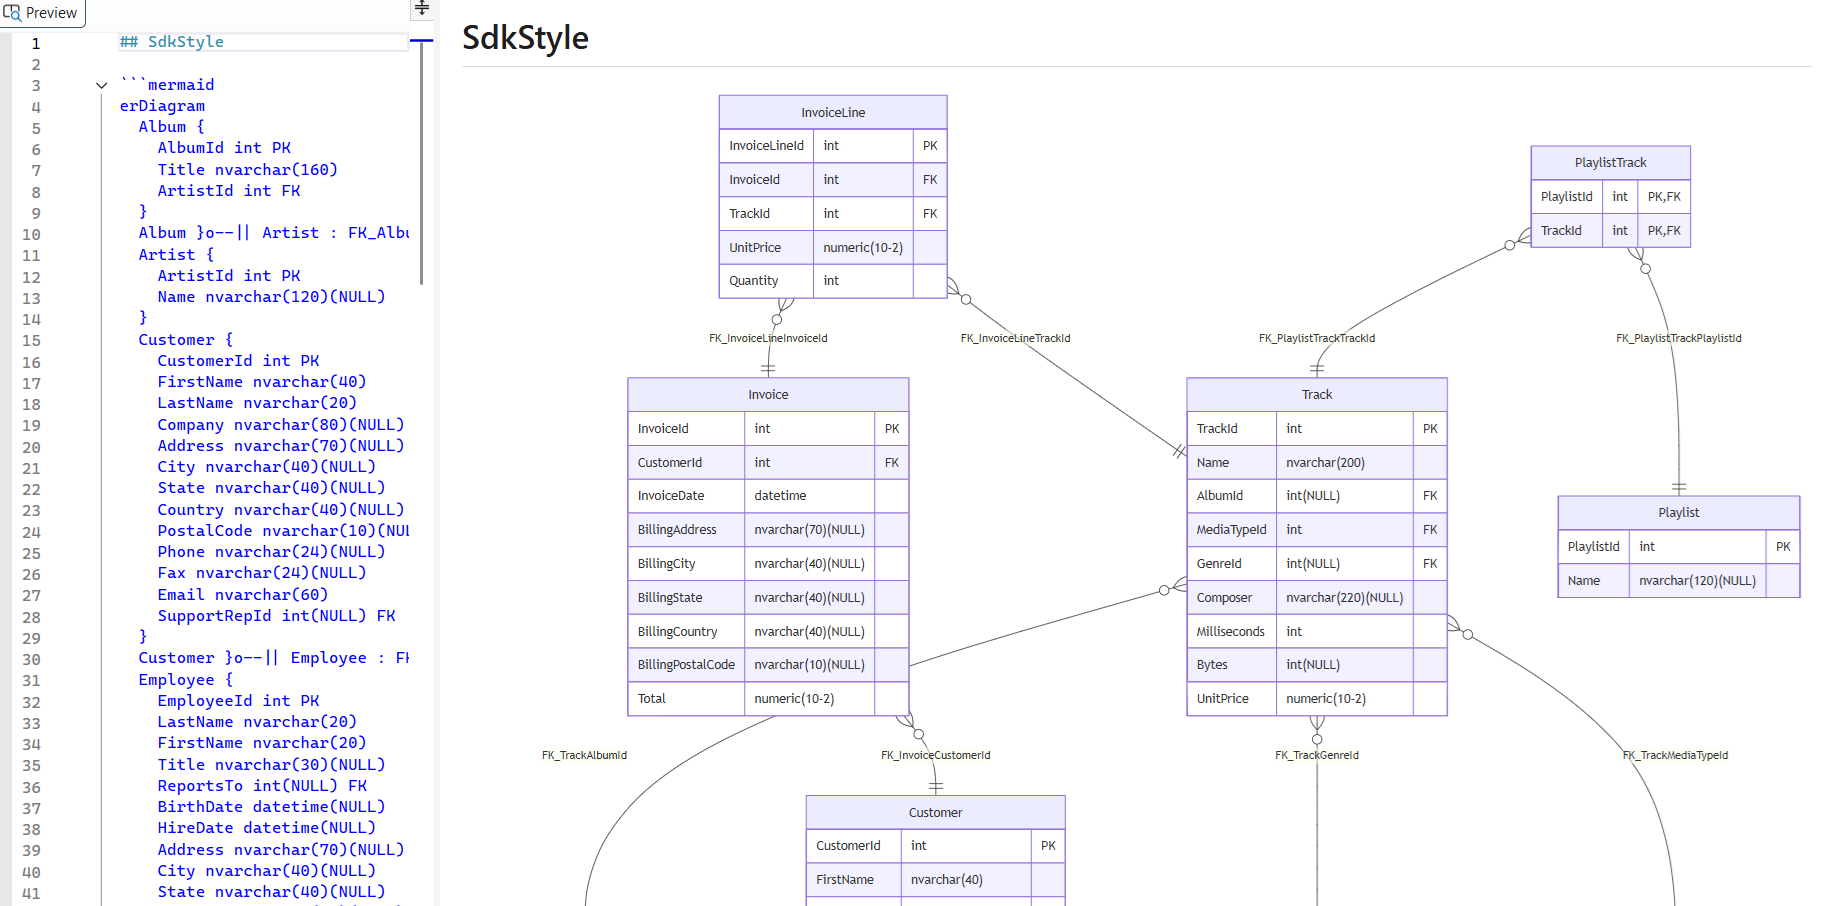
Task: Click FK_InvoiceLineInvoiceId relationship label
Action: tap(768, 338)
